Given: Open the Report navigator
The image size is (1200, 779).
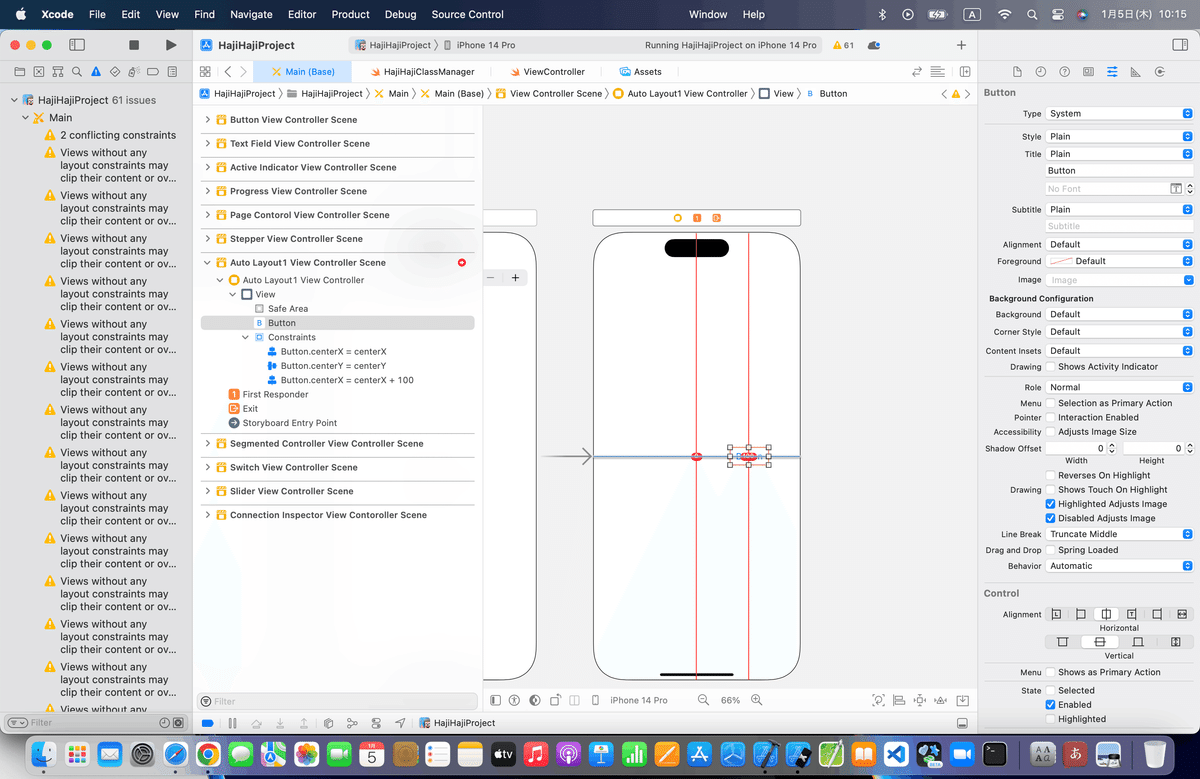Looking at the screenshot, I should click(x=172, y=72).
